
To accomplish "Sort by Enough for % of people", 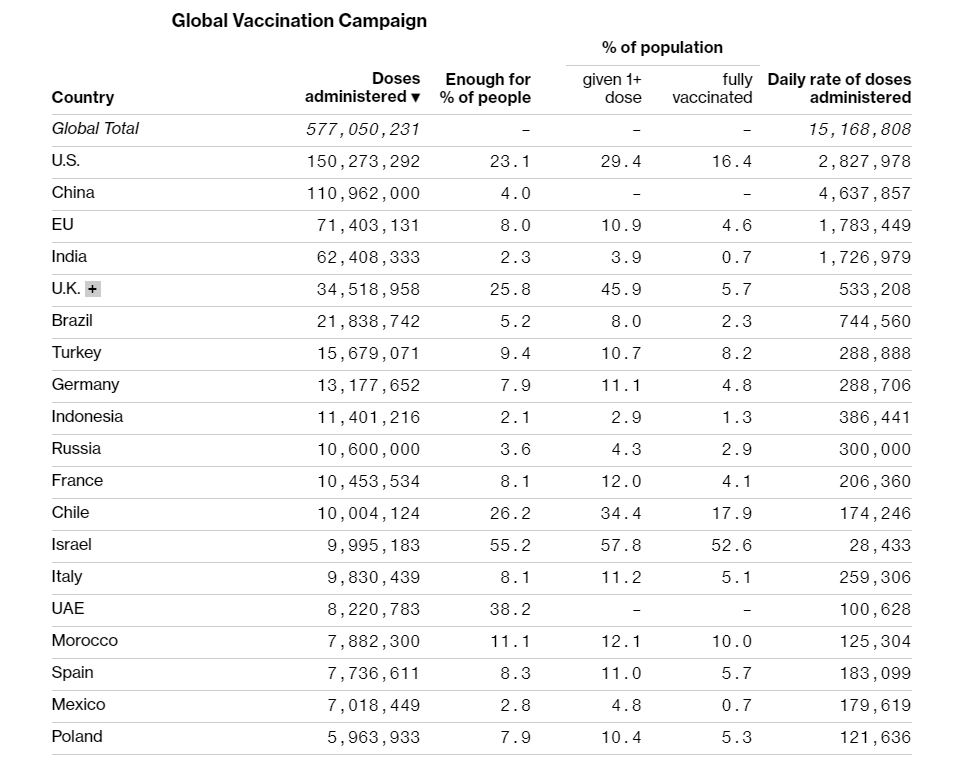I will pos(485,88).
